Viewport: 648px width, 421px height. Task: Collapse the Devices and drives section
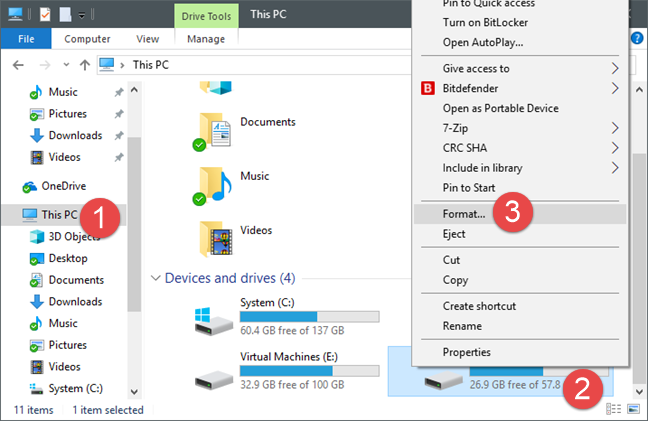[156, 277]
